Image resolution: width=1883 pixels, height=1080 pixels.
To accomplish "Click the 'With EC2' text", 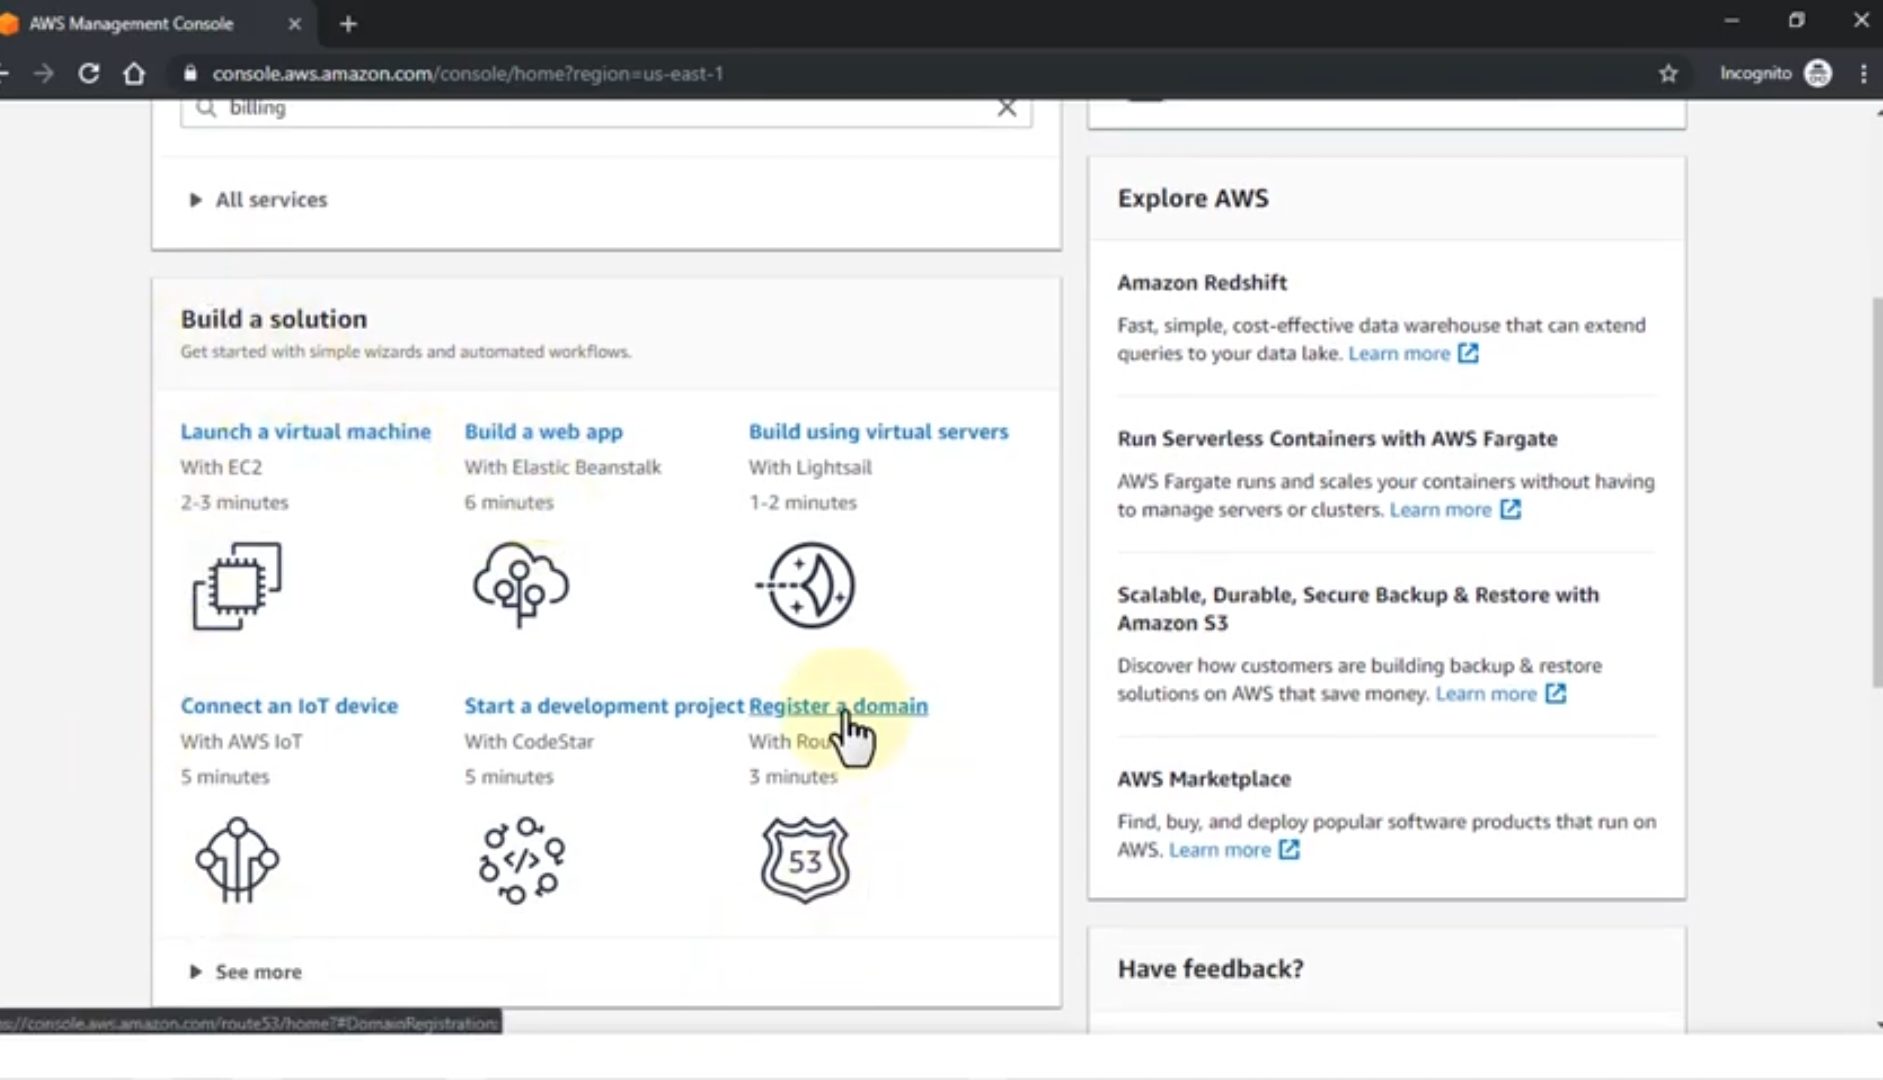I will tap(221, 467).
